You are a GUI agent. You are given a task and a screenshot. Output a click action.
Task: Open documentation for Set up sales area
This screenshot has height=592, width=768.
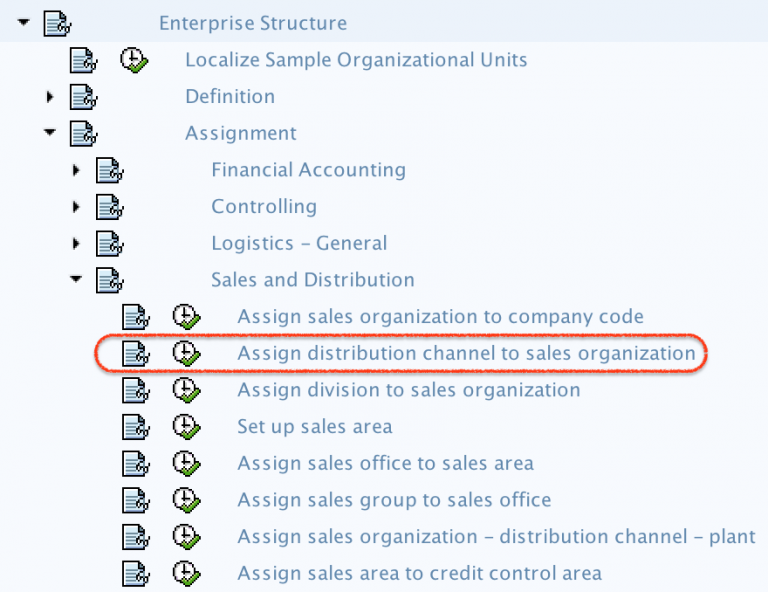click(x=136, y=427)
